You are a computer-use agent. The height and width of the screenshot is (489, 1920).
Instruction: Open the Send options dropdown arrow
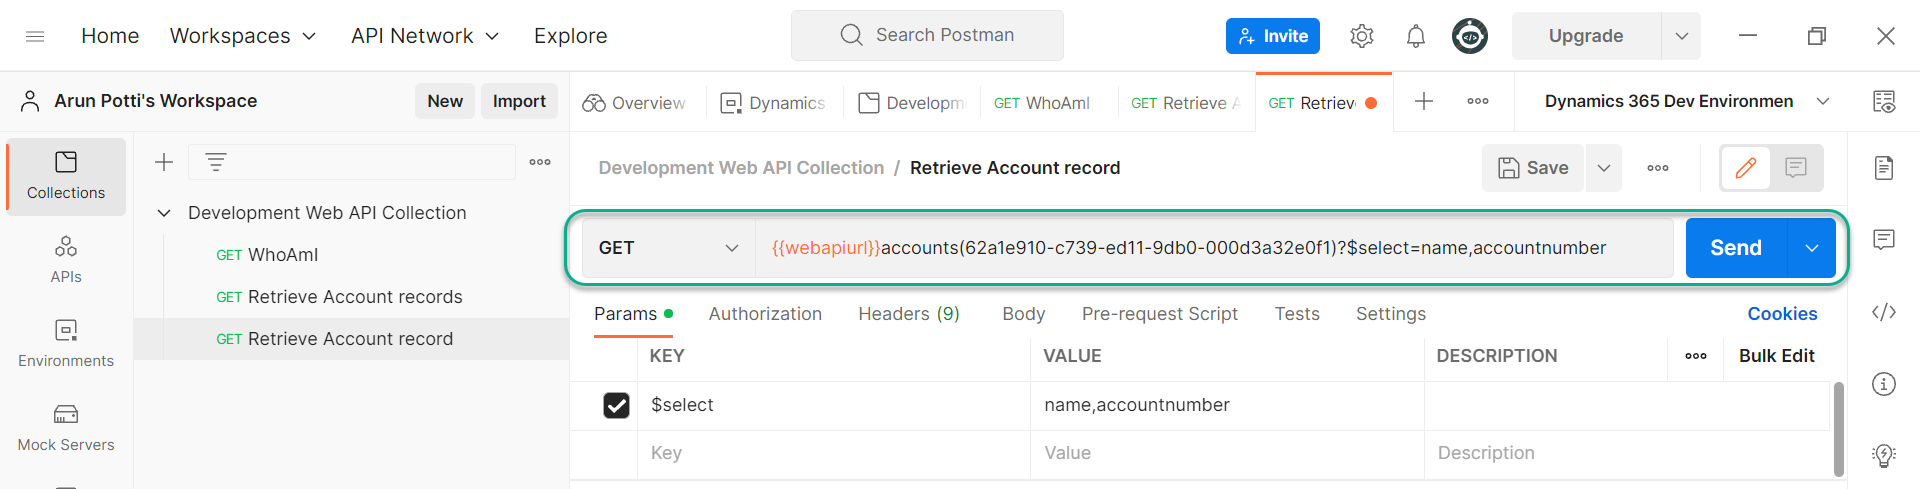coord(1811,248)
